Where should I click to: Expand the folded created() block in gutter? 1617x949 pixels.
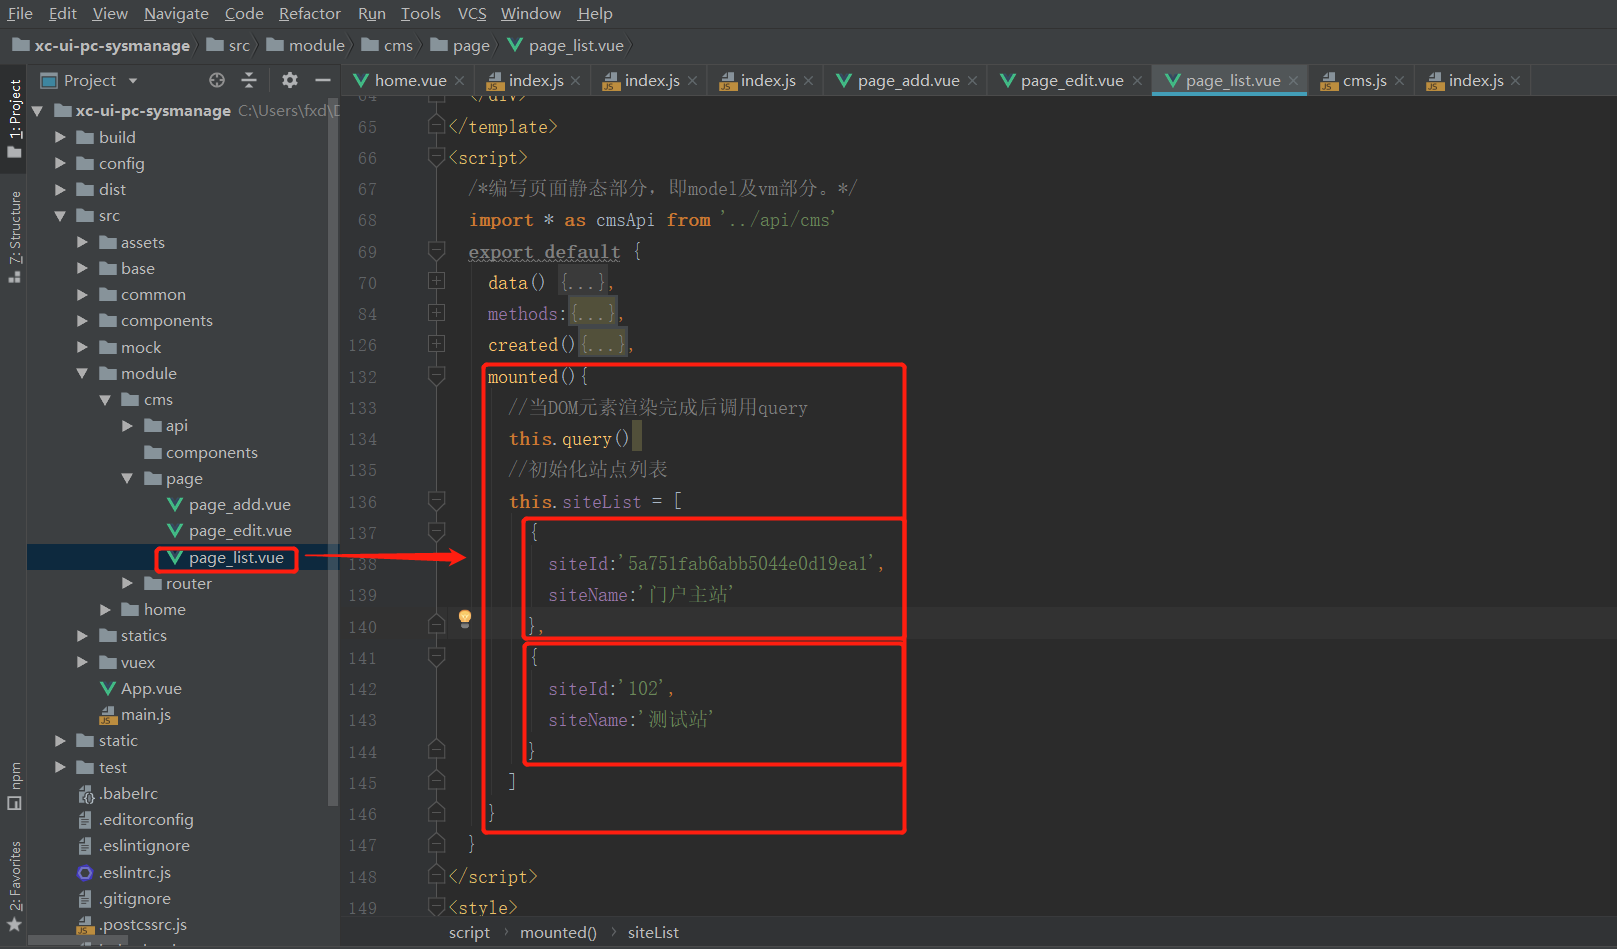tap(436, 344)
